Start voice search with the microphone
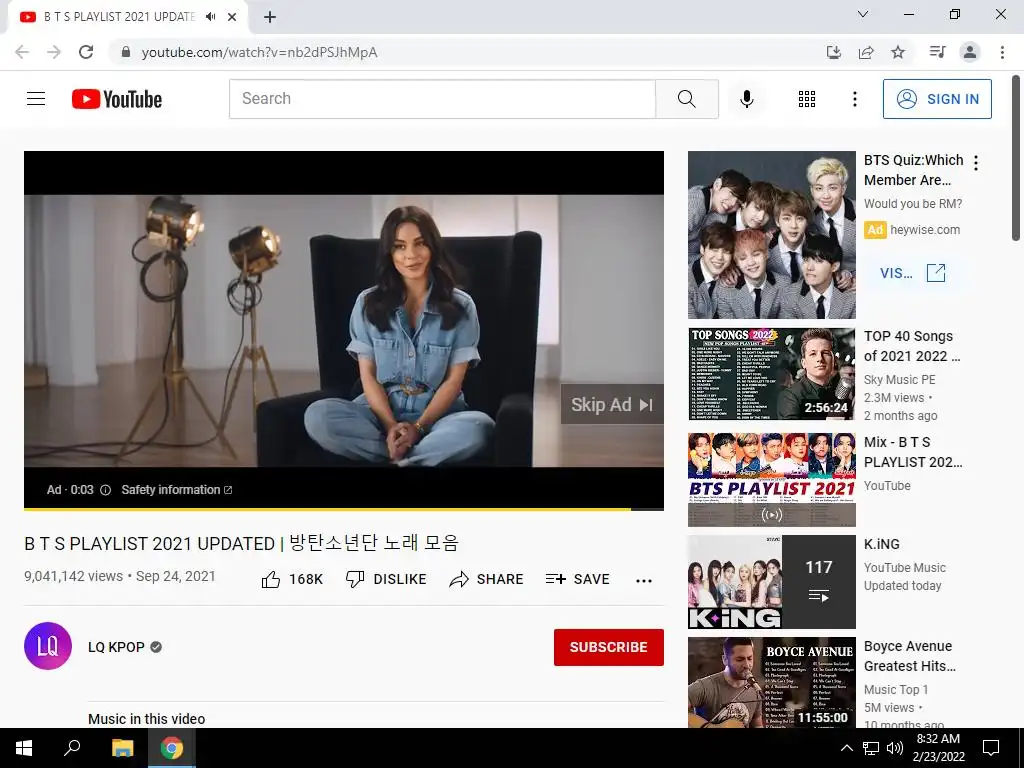Screen dimensions: 1024x768 point(746,99)
